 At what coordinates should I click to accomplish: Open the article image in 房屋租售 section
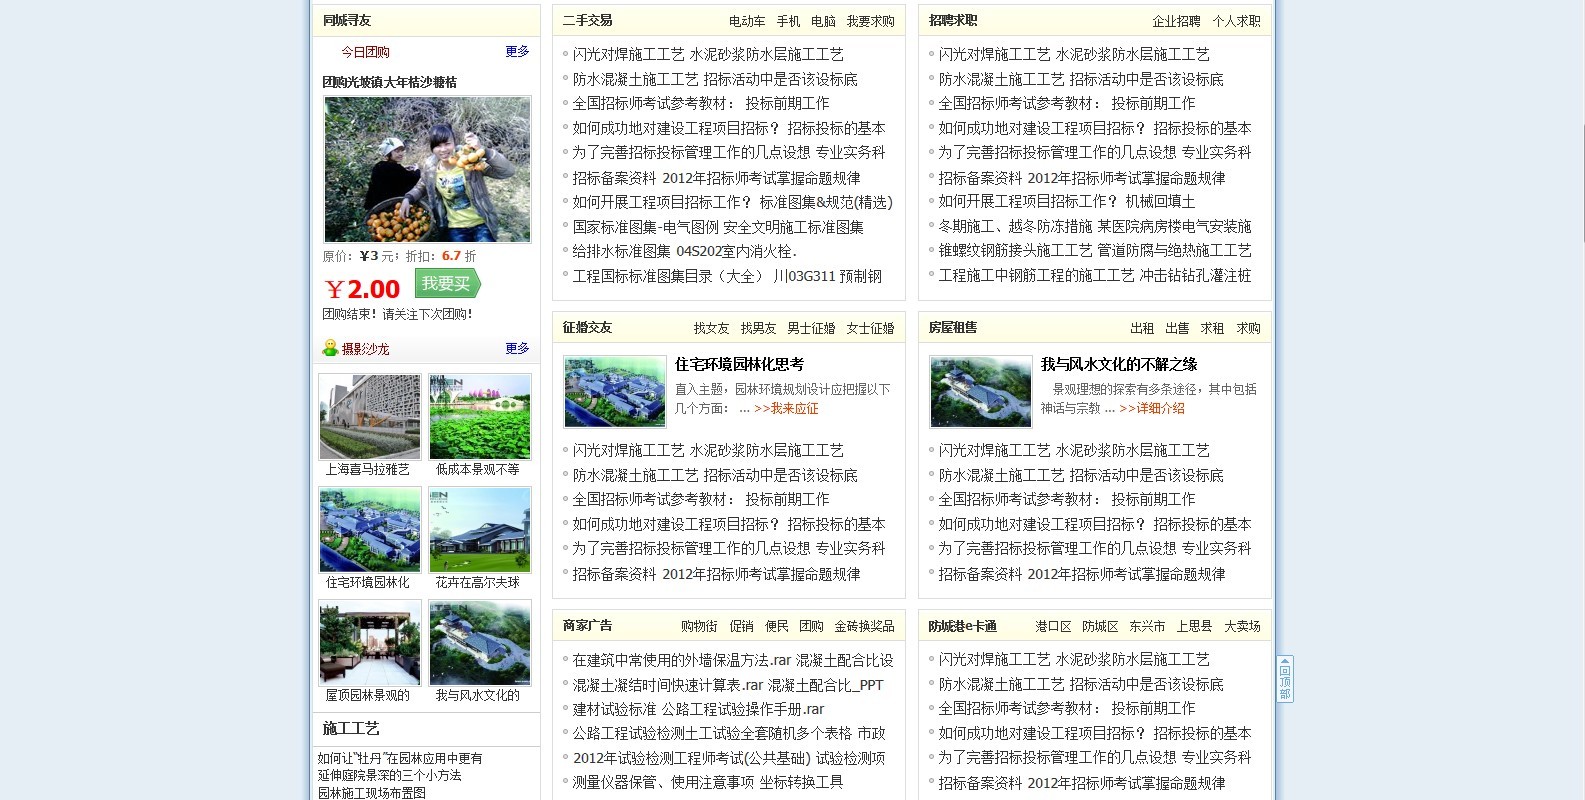point(981,391)
